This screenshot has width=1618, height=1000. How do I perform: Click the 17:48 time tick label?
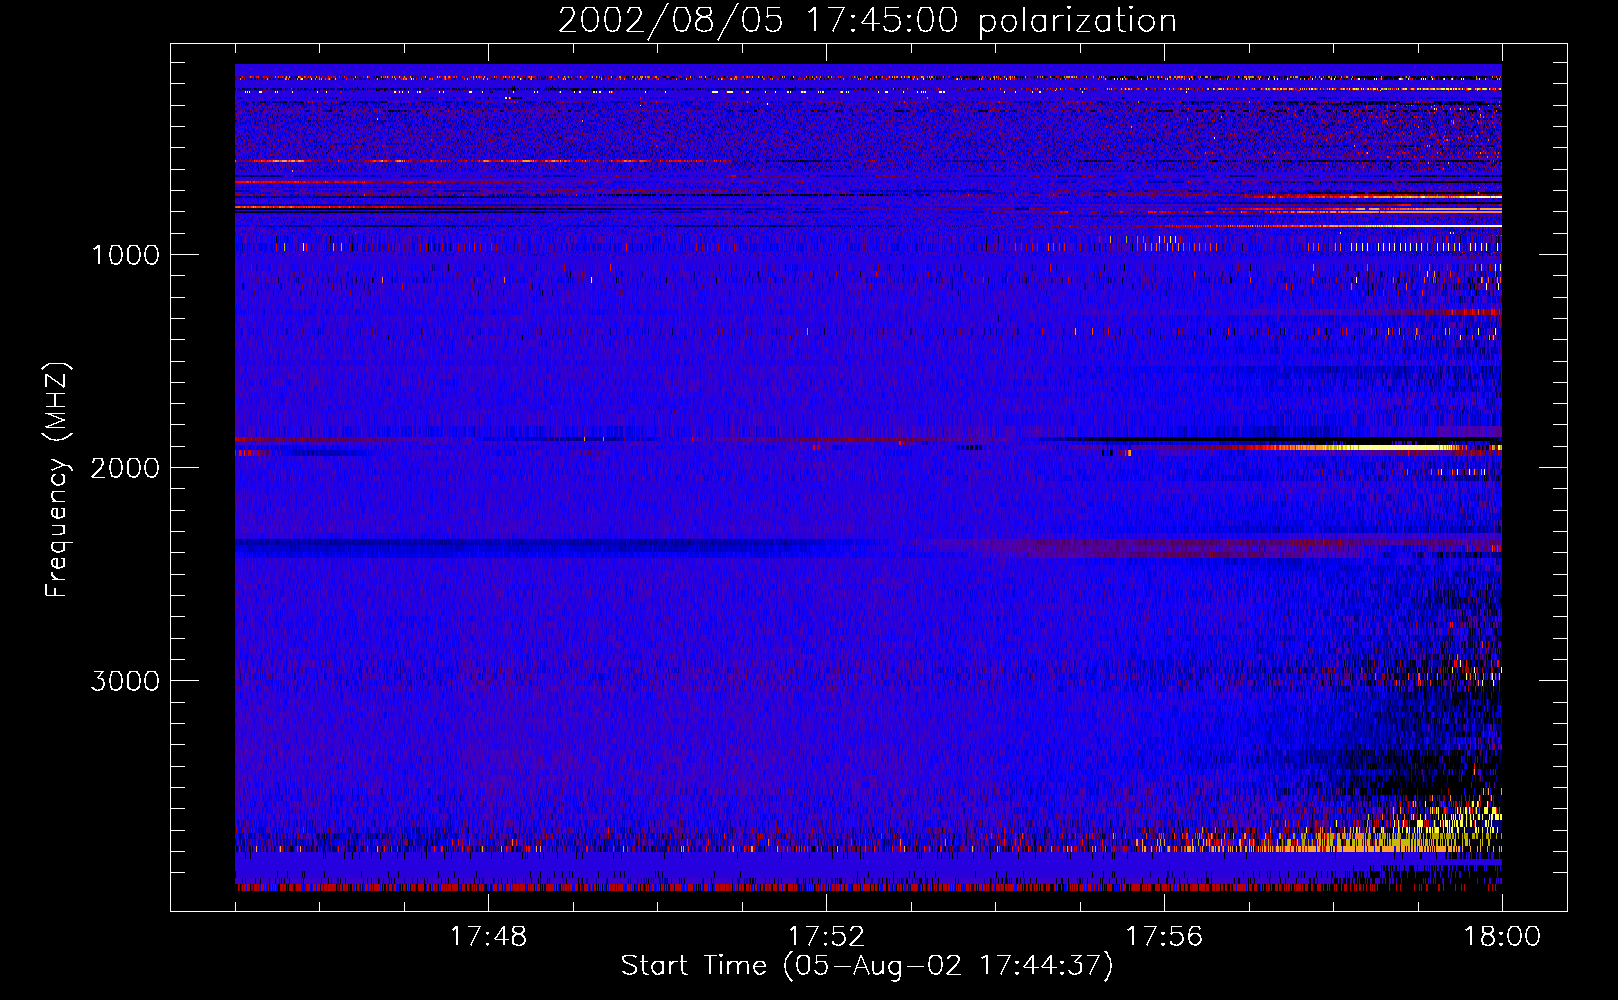[x=488, y=937]
